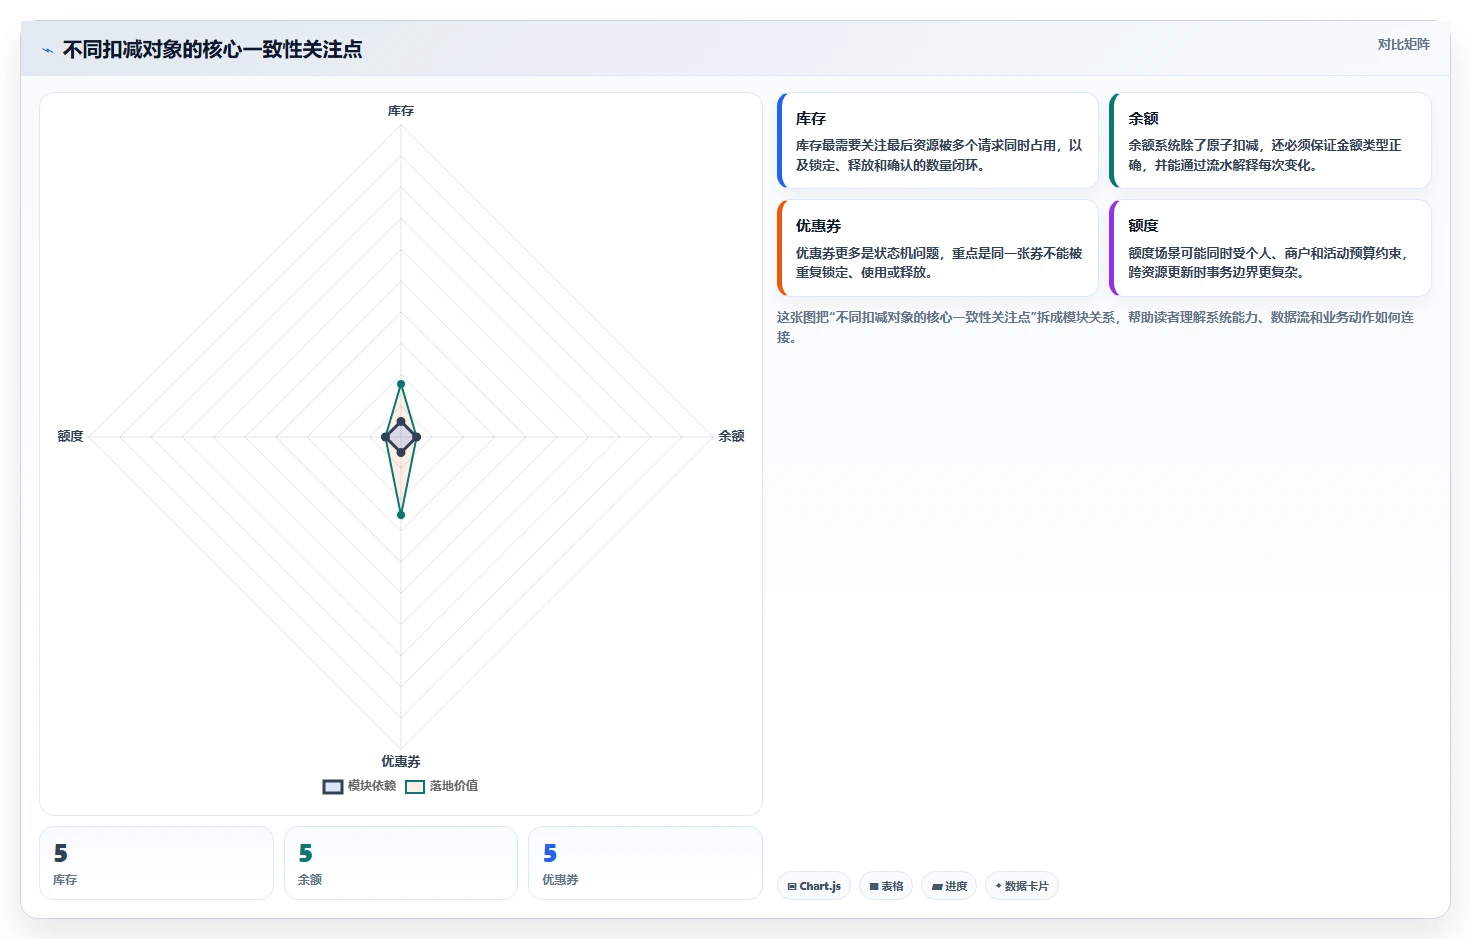Click the 库存 card description text
Image resolution: width=1471 pixels, height=939 pixels.
939,155
